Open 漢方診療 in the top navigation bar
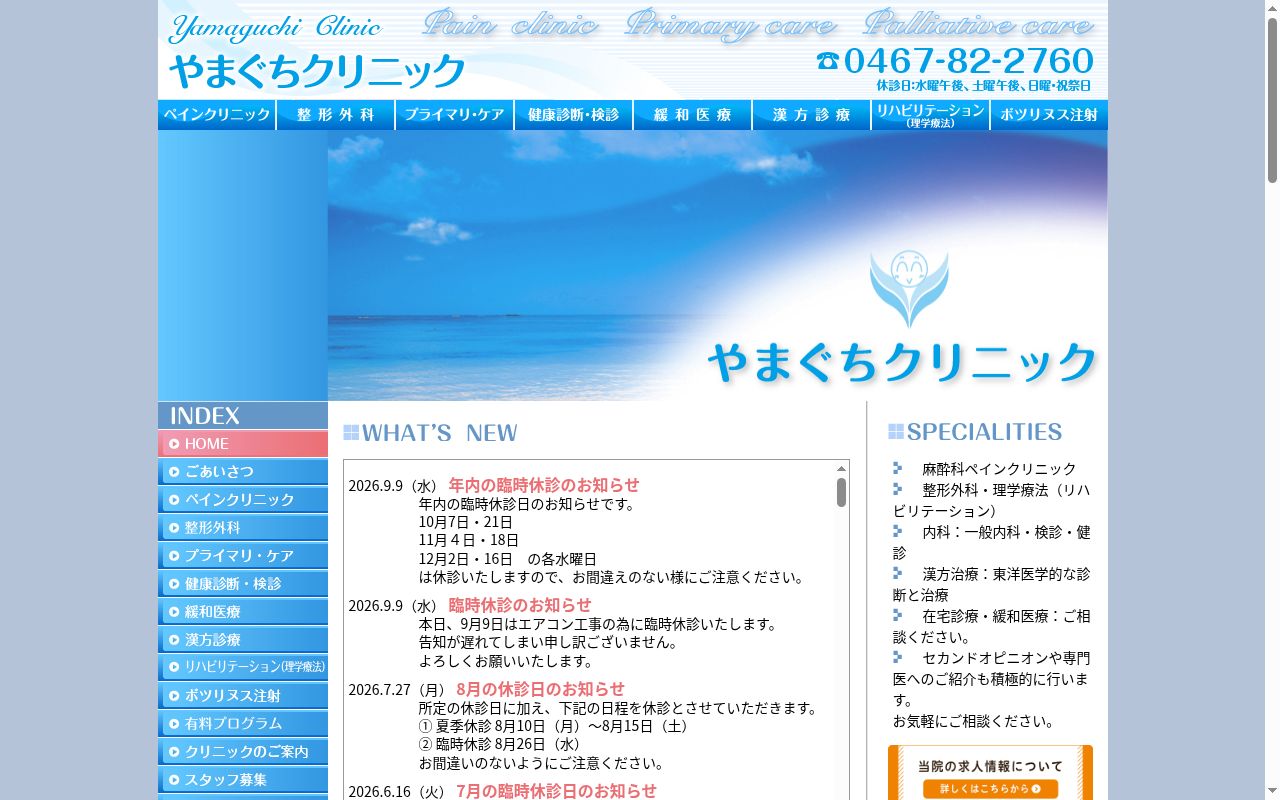 click(812, 115)
